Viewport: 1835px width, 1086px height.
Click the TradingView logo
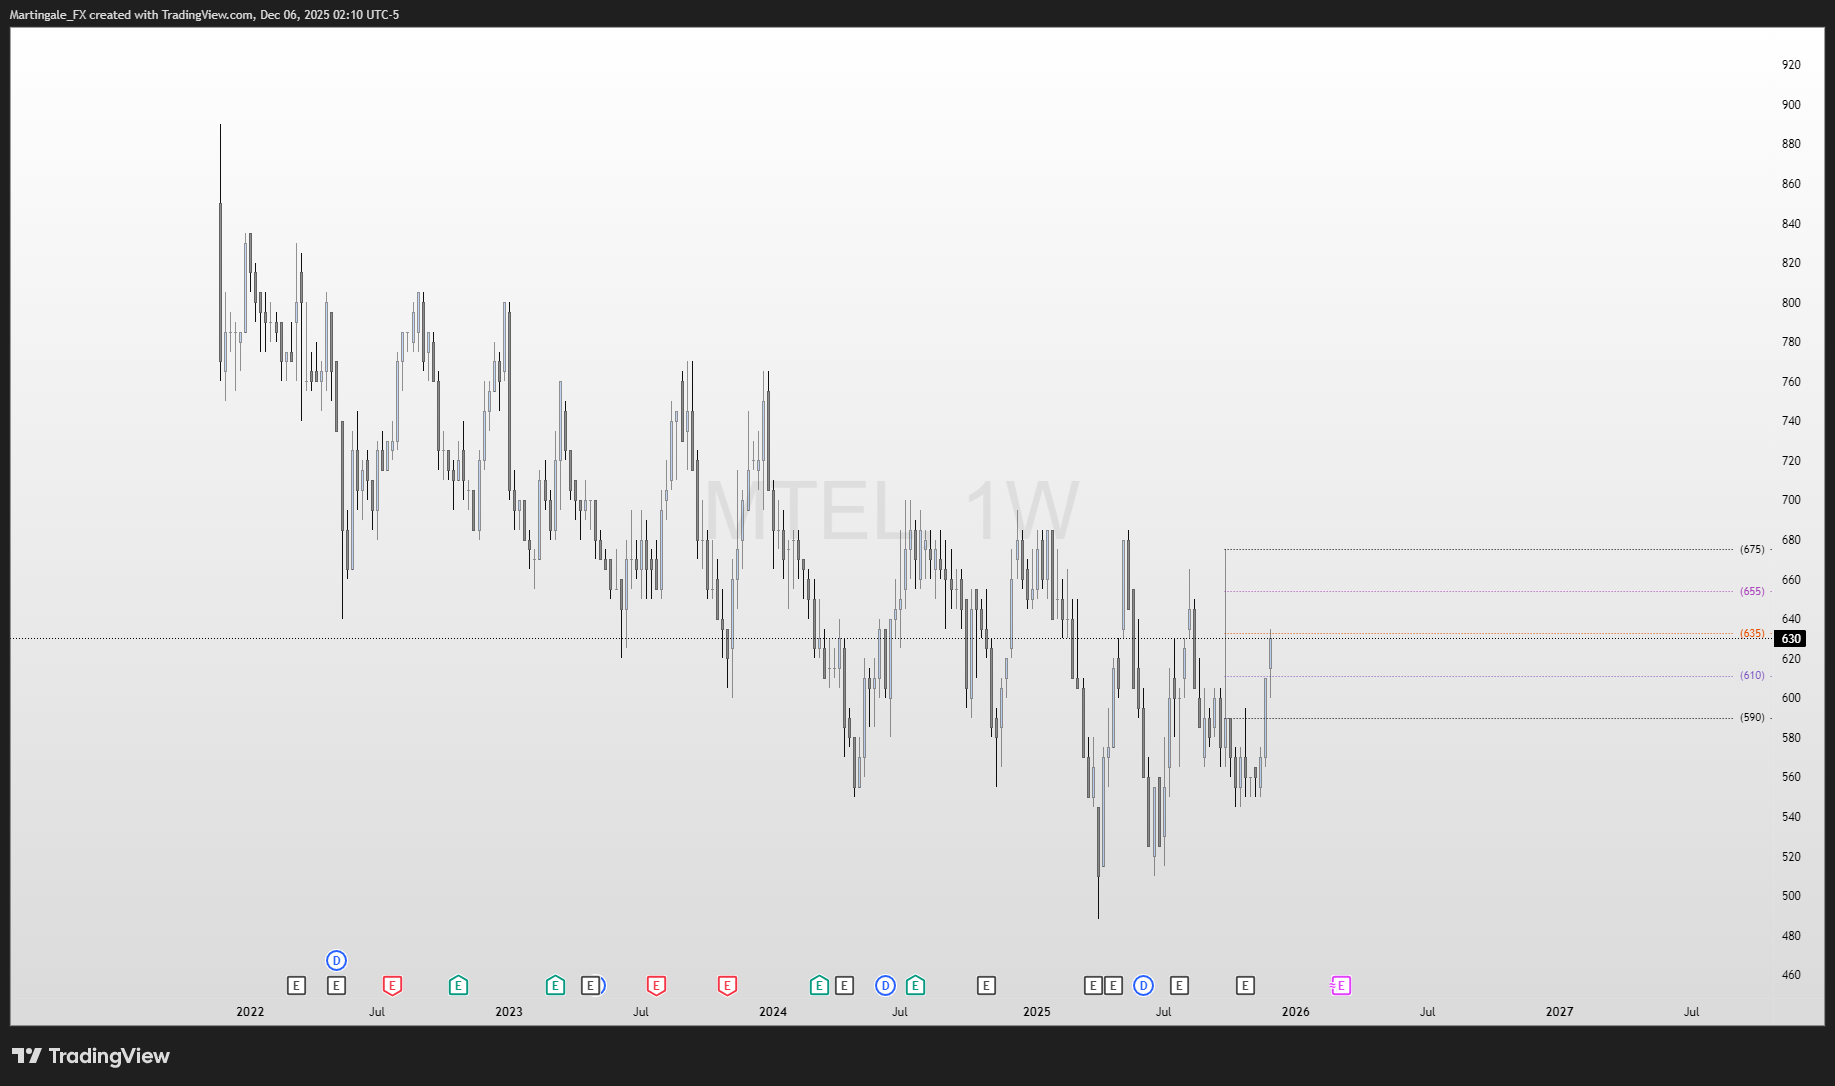(x=91, y=1056)
